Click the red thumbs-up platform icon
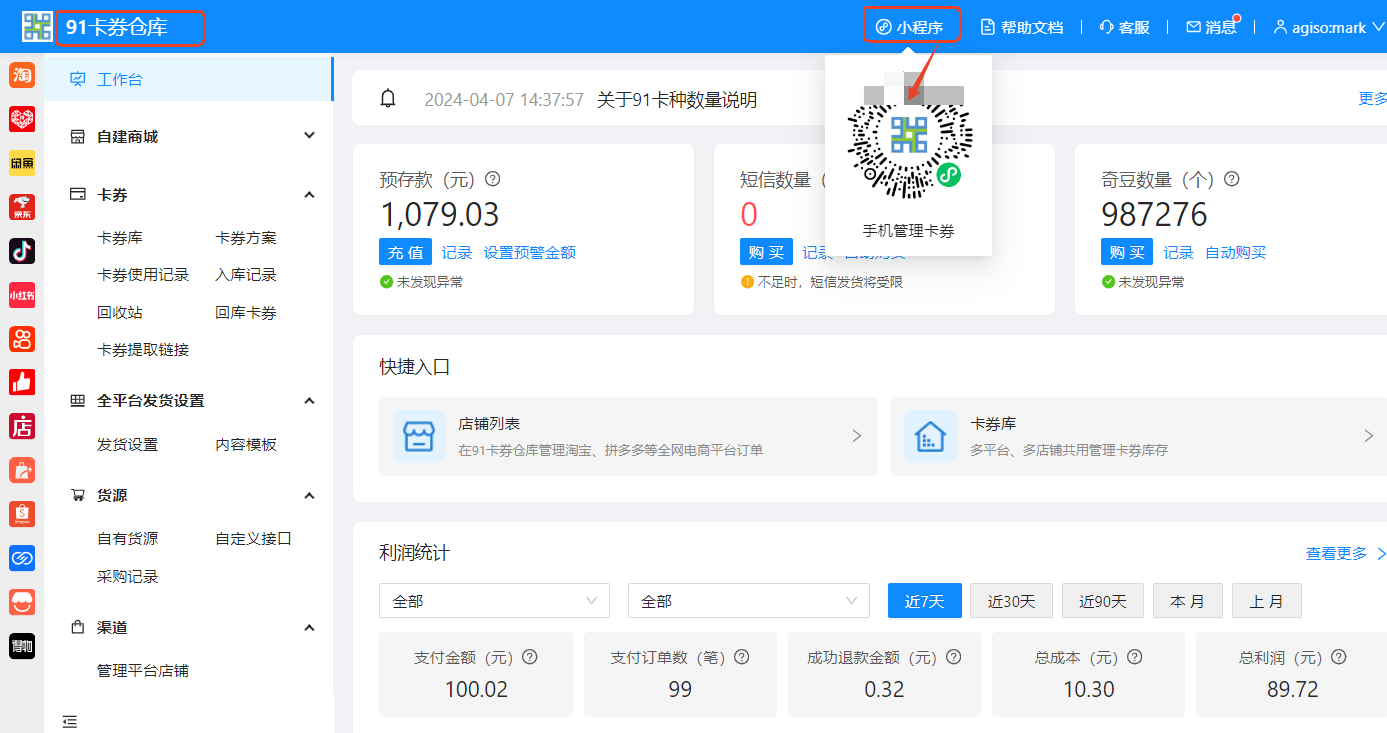 pos(22,382)
